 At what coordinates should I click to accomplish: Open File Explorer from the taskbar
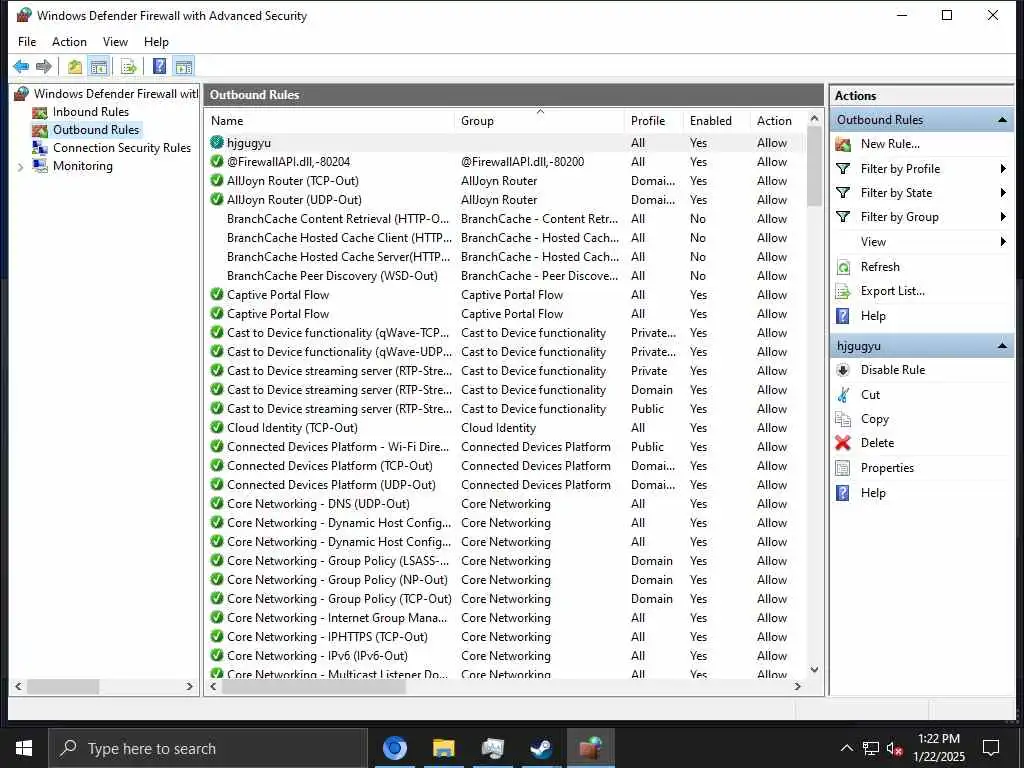[443, 748]
